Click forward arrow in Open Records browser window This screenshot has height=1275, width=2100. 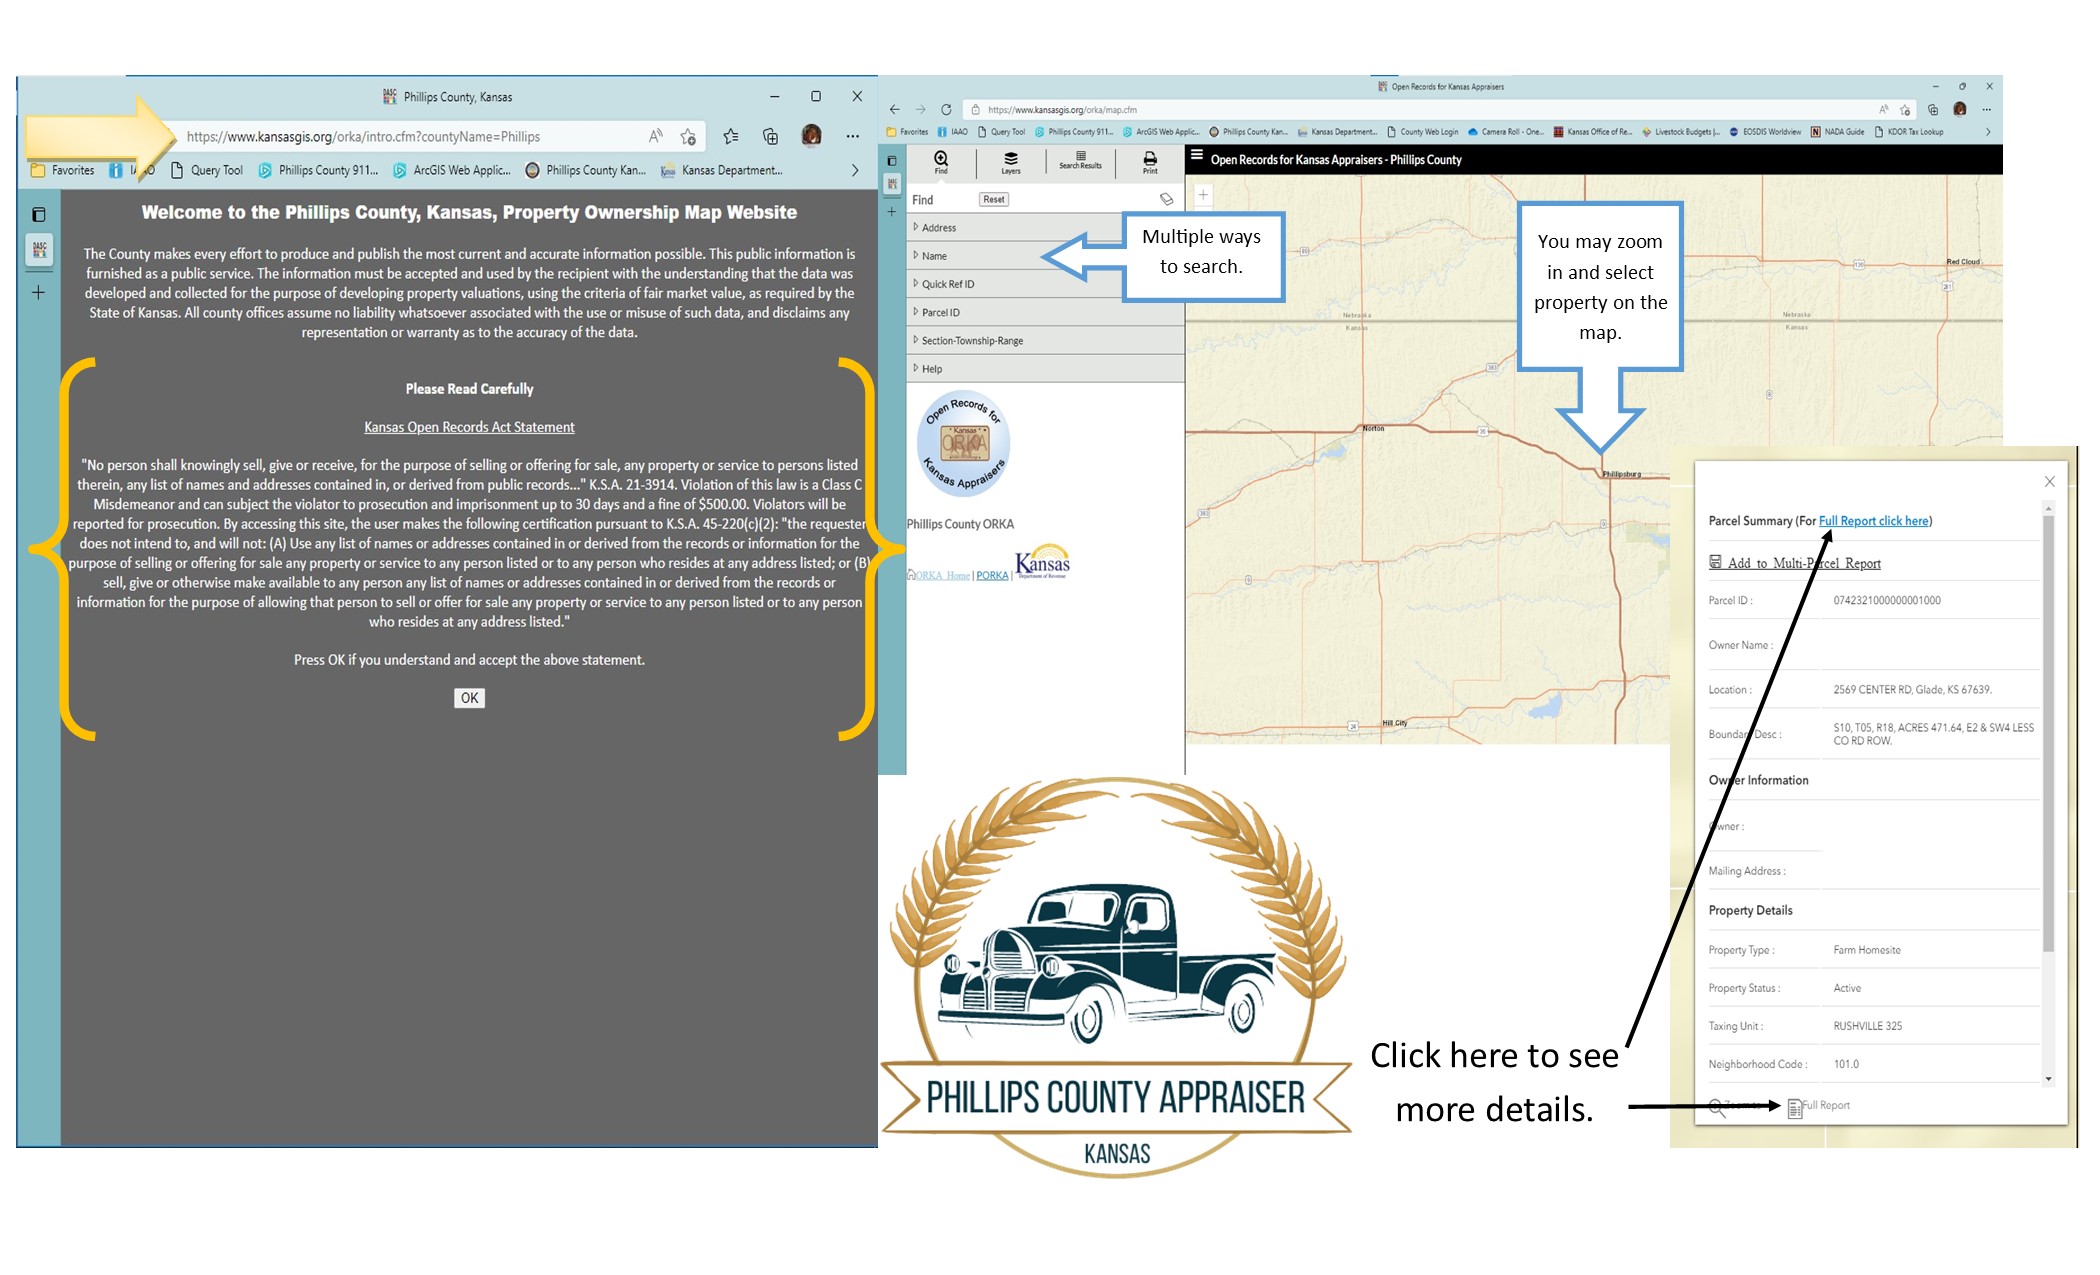pyautogui.click(x=920, y=110)
